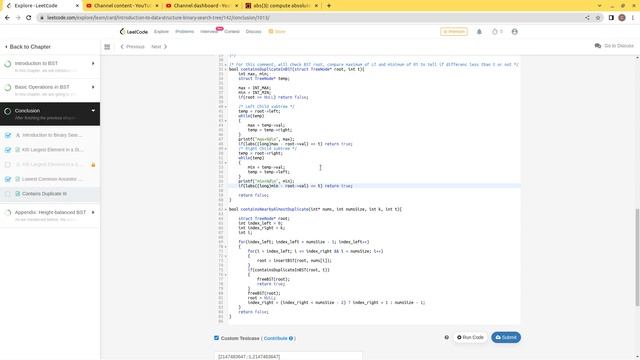Viewport: 640px width, 360px height.
Task: Go Back to Chapter
Action: (27, 47)
